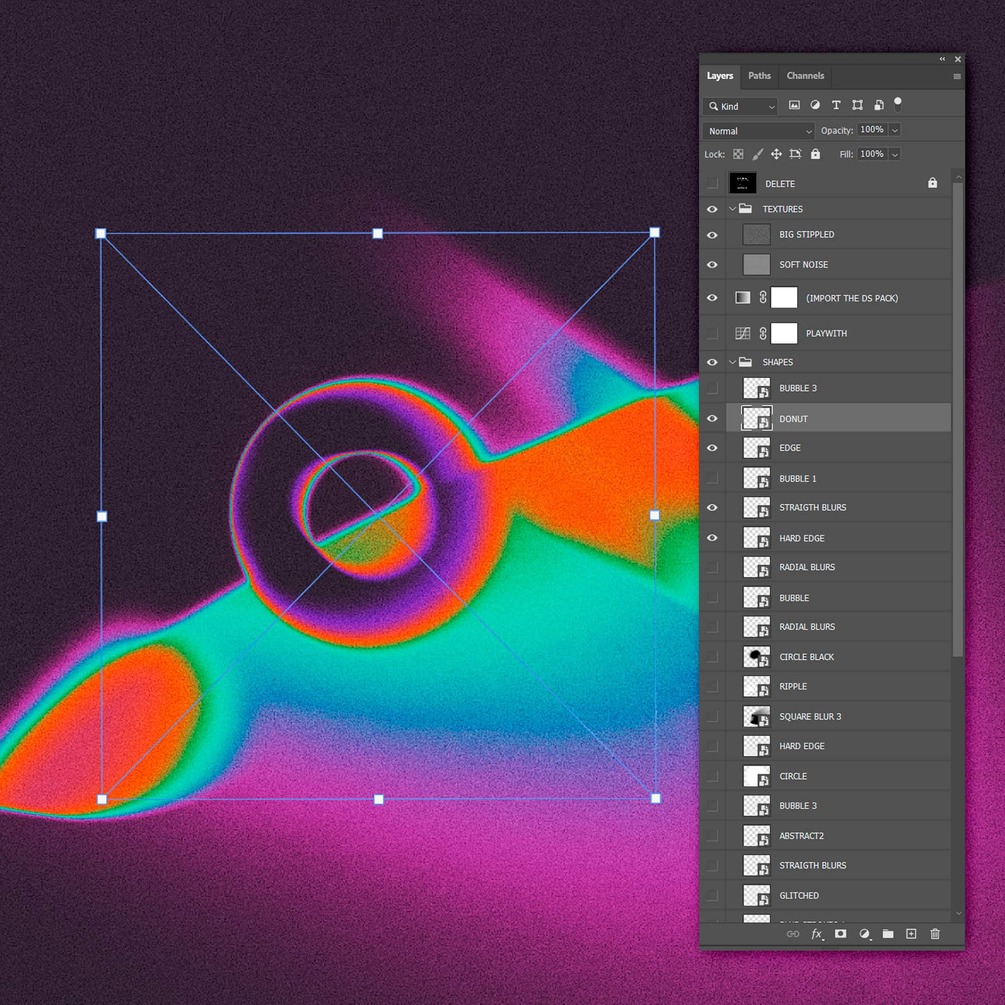Switch to the Channels tab
Screen dimensions: 1005x1005
tap(805, 76)
